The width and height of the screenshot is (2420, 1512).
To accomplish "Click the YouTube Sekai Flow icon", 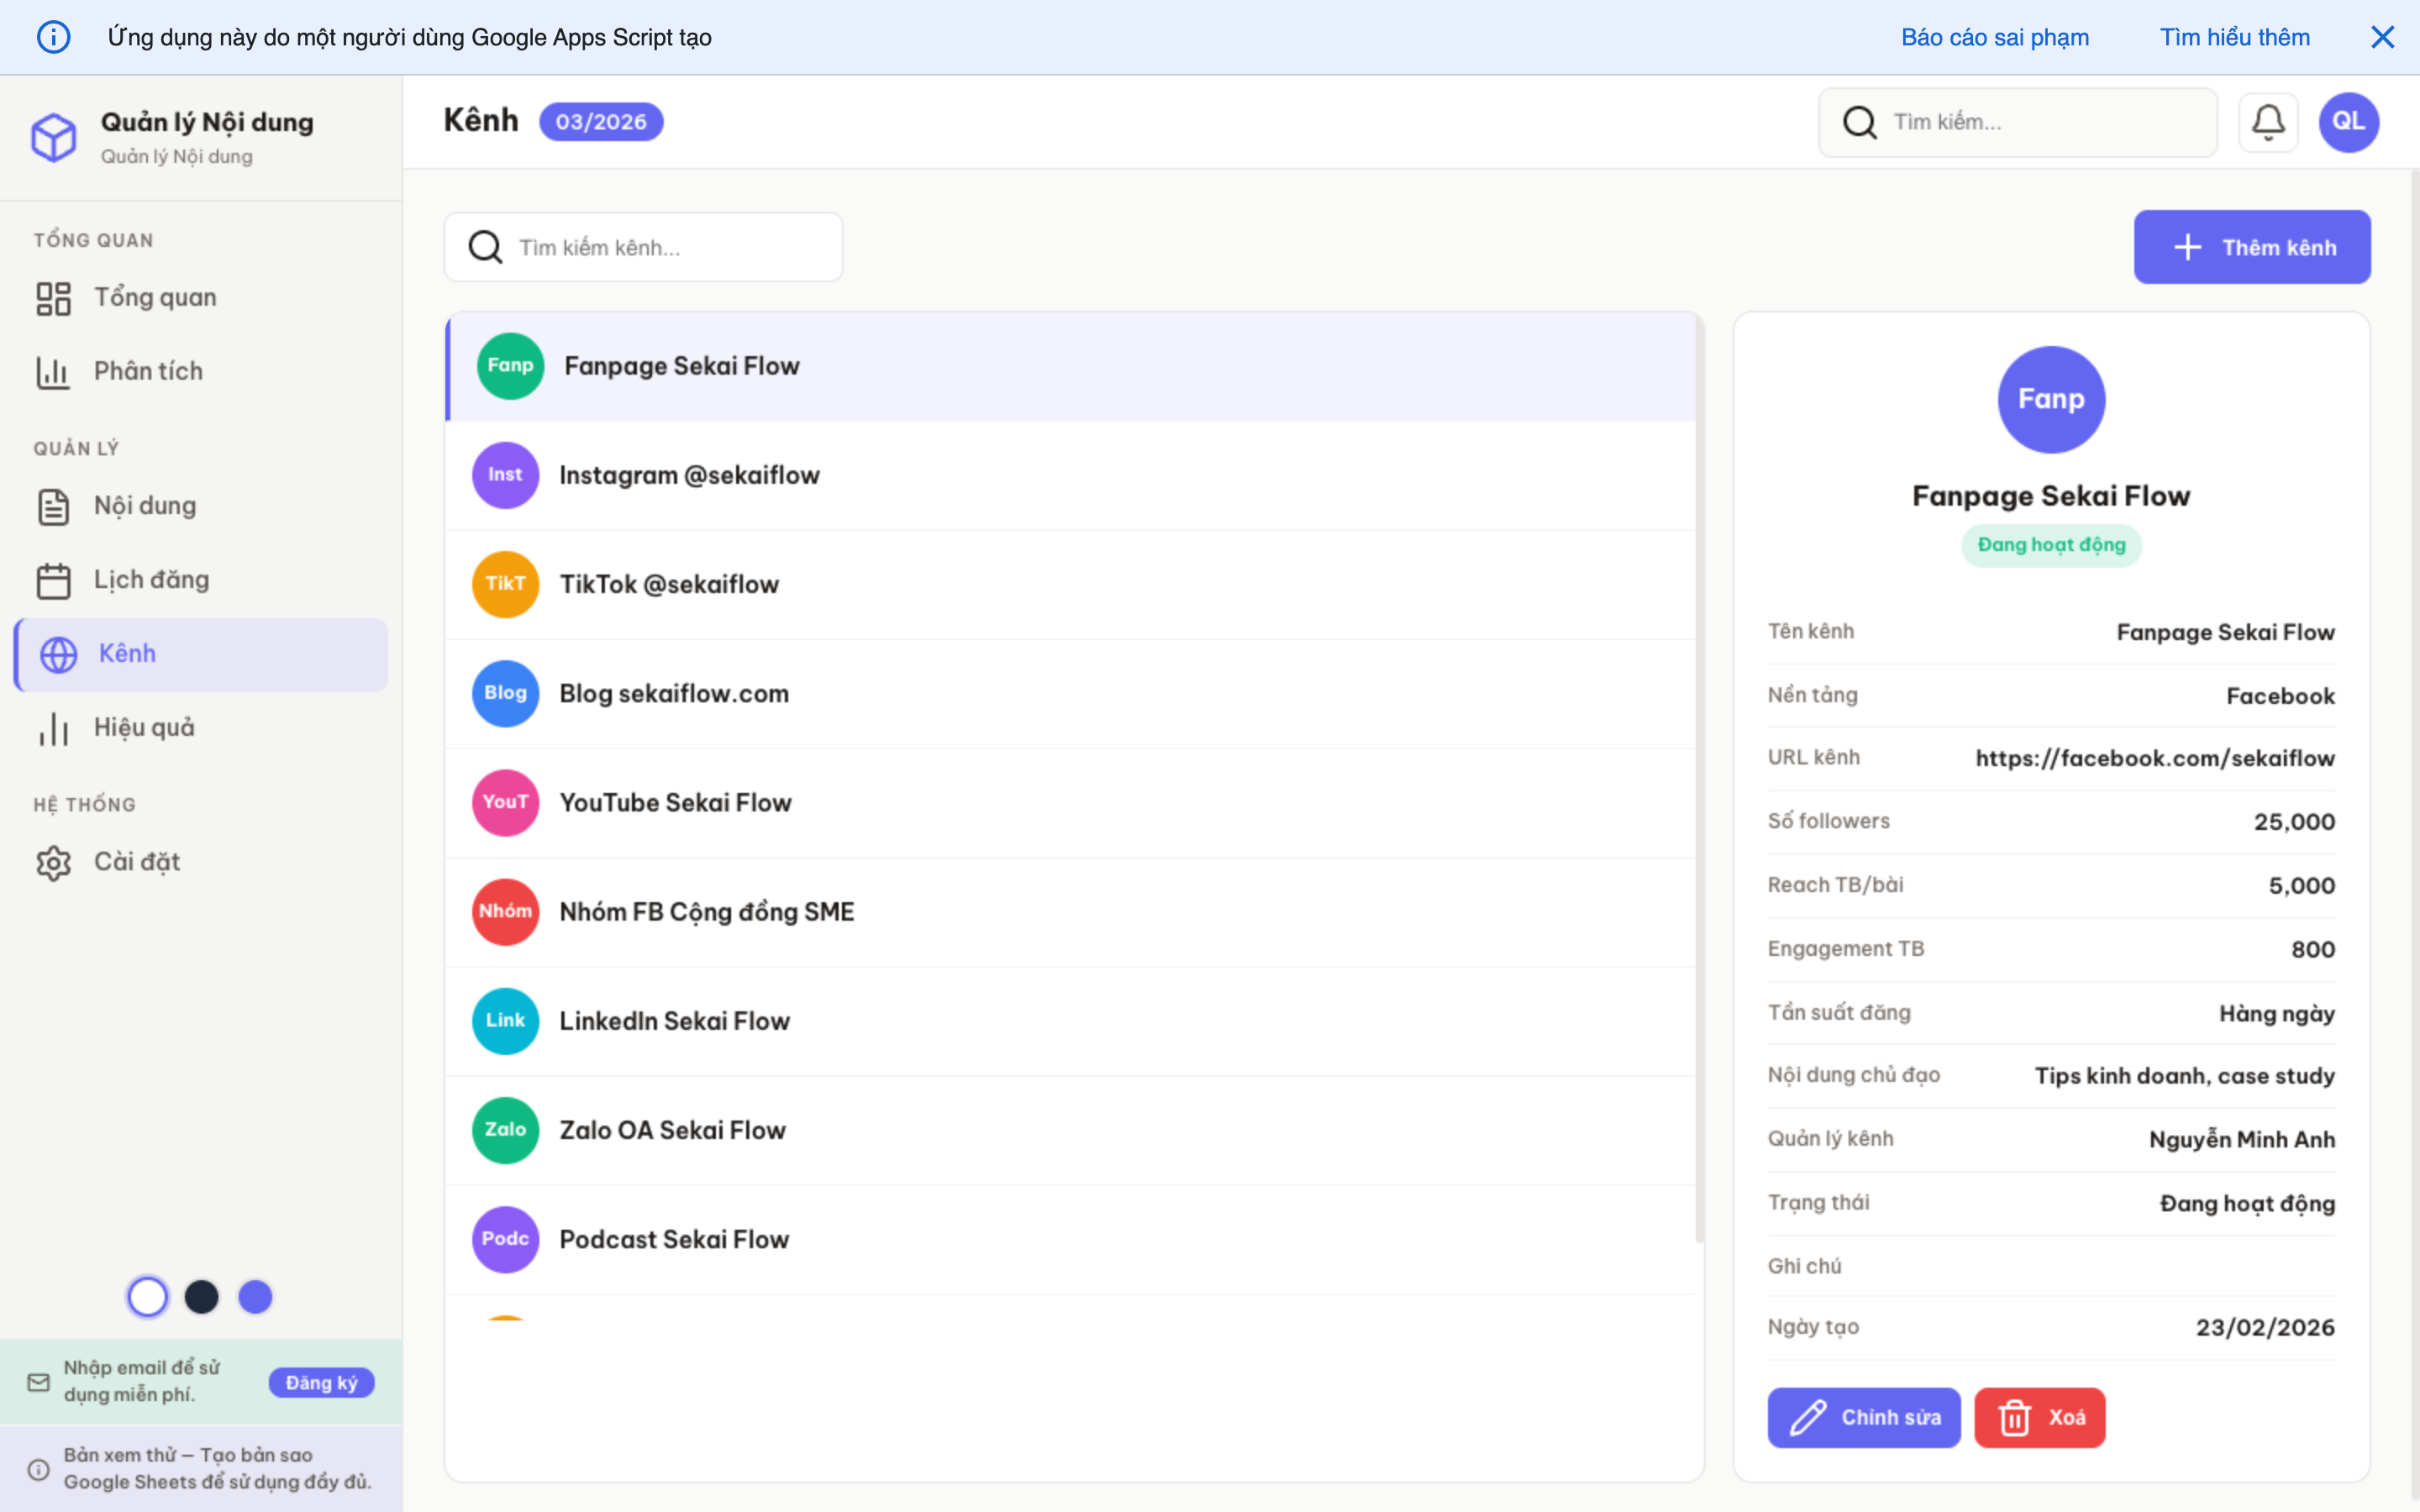I will click(x=505, y=802).
